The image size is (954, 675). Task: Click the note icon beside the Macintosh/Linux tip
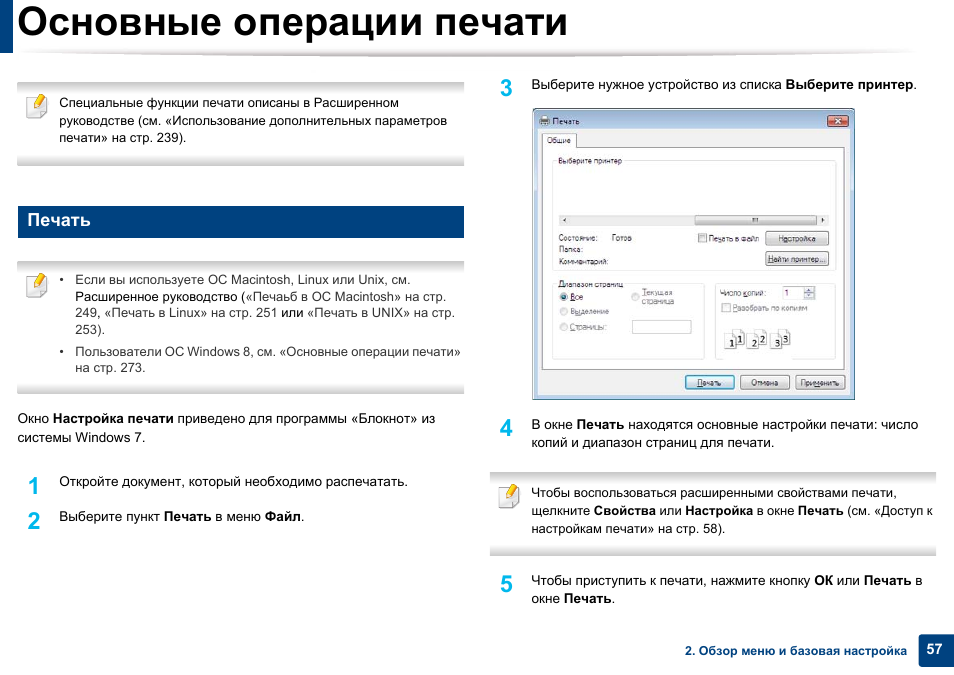[x=35, y=284]
